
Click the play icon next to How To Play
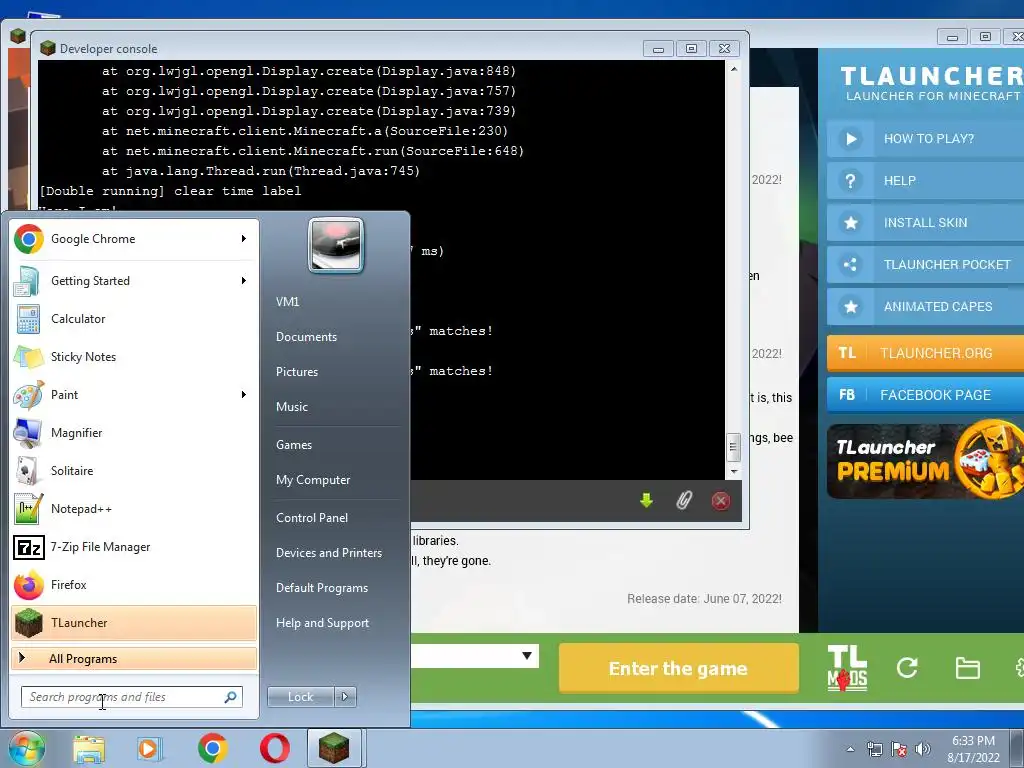pyautogui.click(x=851, y=138)
